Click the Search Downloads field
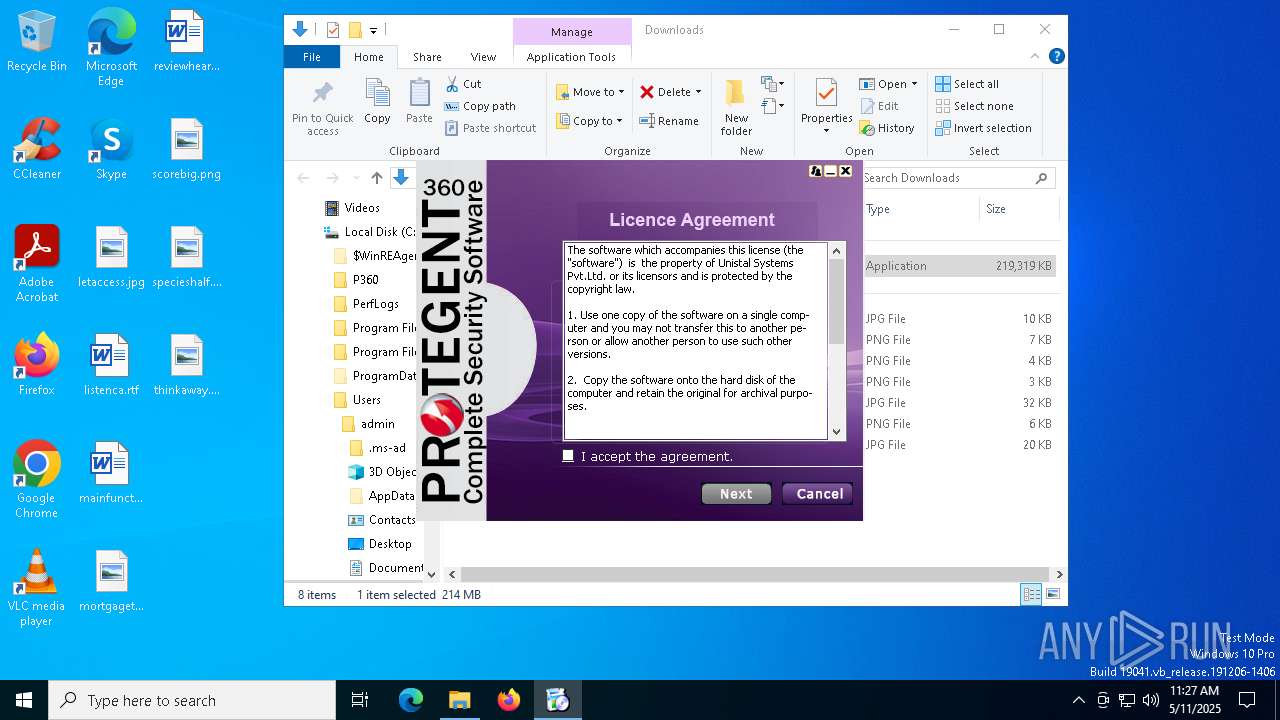This screenshot has height=720, width=1280. coord(958,178)
